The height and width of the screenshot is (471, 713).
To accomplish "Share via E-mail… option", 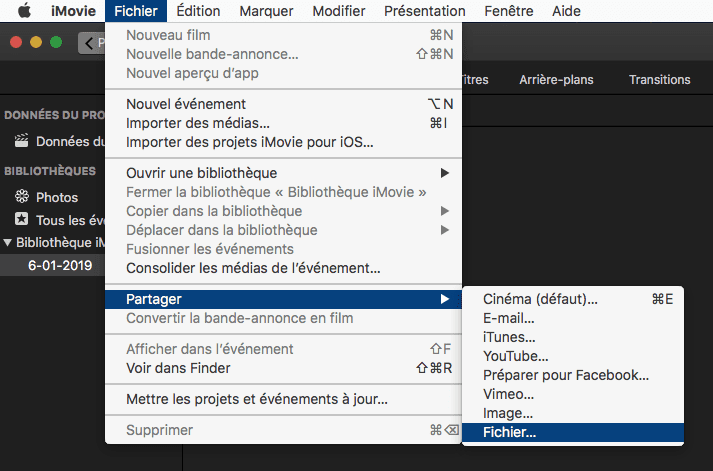I will tap(573, 318).
